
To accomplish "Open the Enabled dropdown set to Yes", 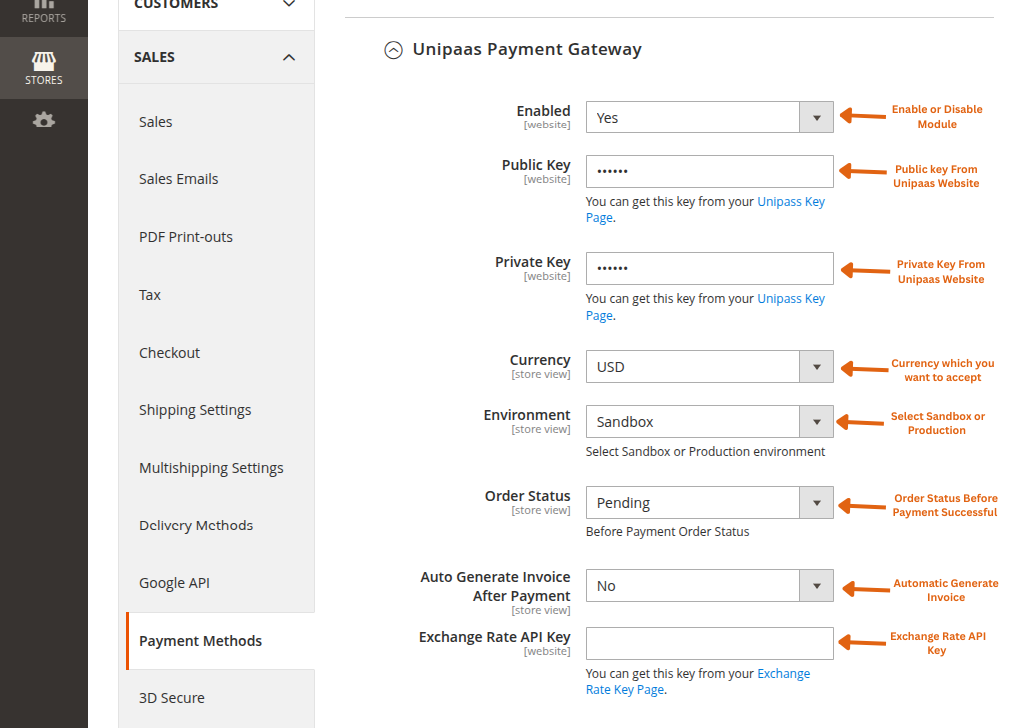I will tap(817, 117).
